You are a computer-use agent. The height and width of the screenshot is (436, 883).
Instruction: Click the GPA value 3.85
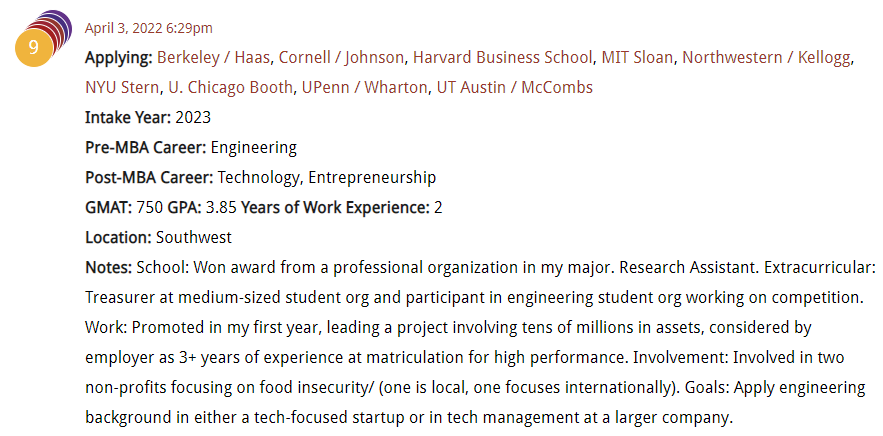(221, 207)
